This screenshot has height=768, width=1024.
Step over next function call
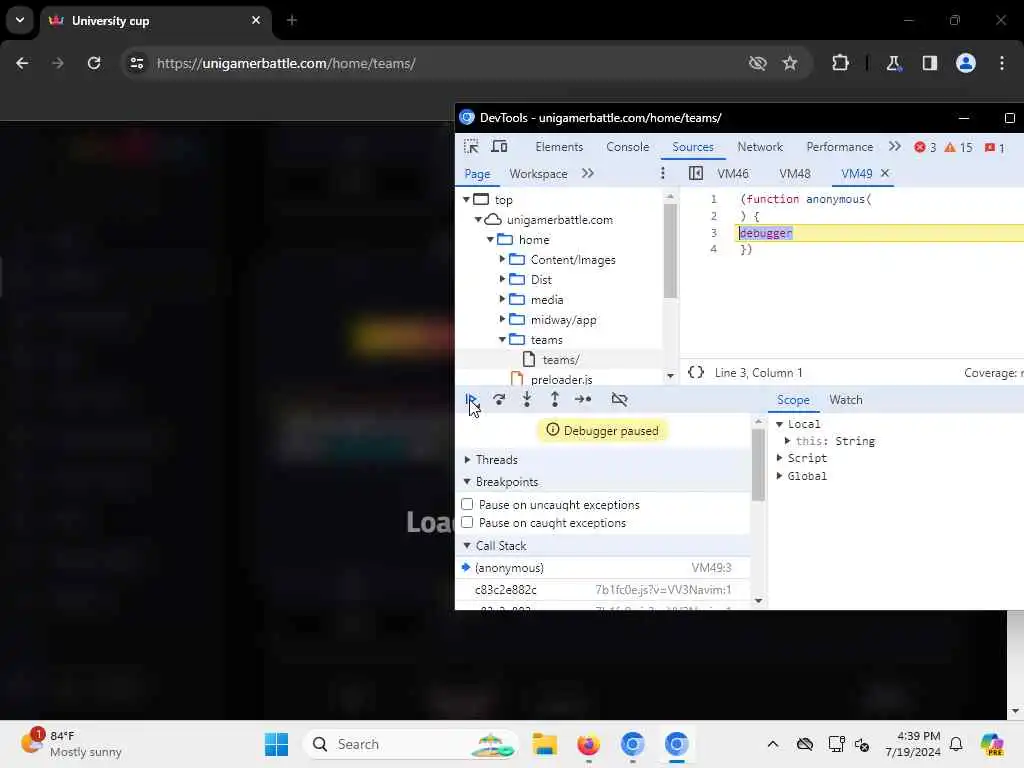[x=499, y=399]
